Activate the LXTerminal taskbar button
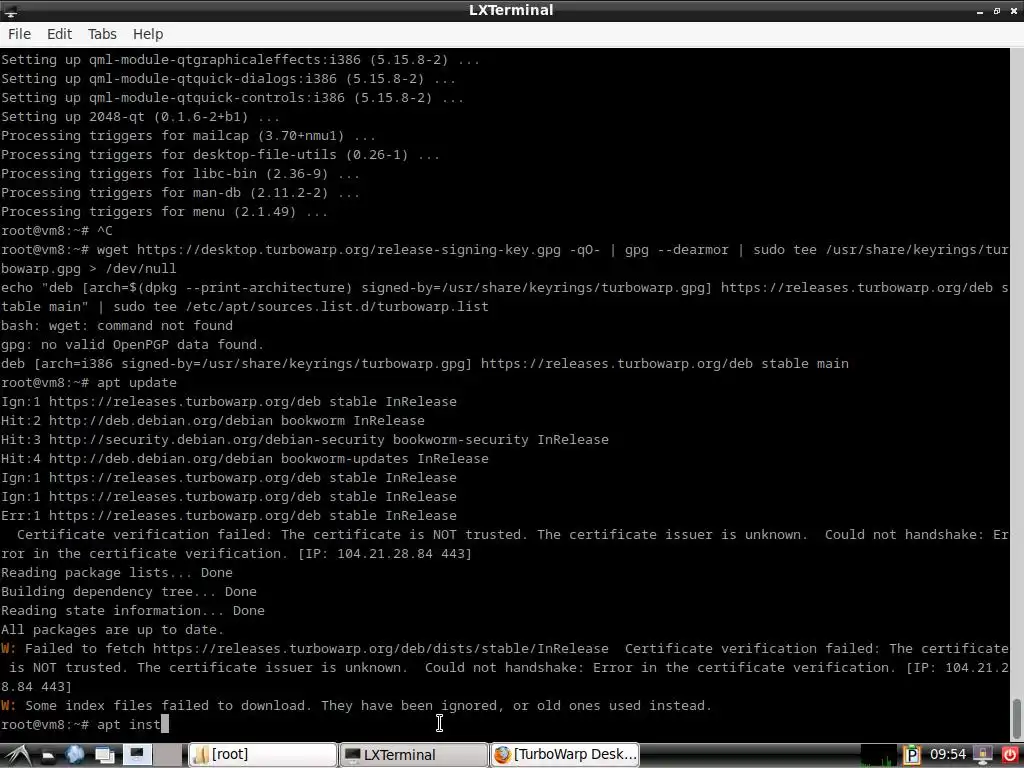Image resolution: width=1024 pixels, height=768 pixels. click(x=414, y=755)
